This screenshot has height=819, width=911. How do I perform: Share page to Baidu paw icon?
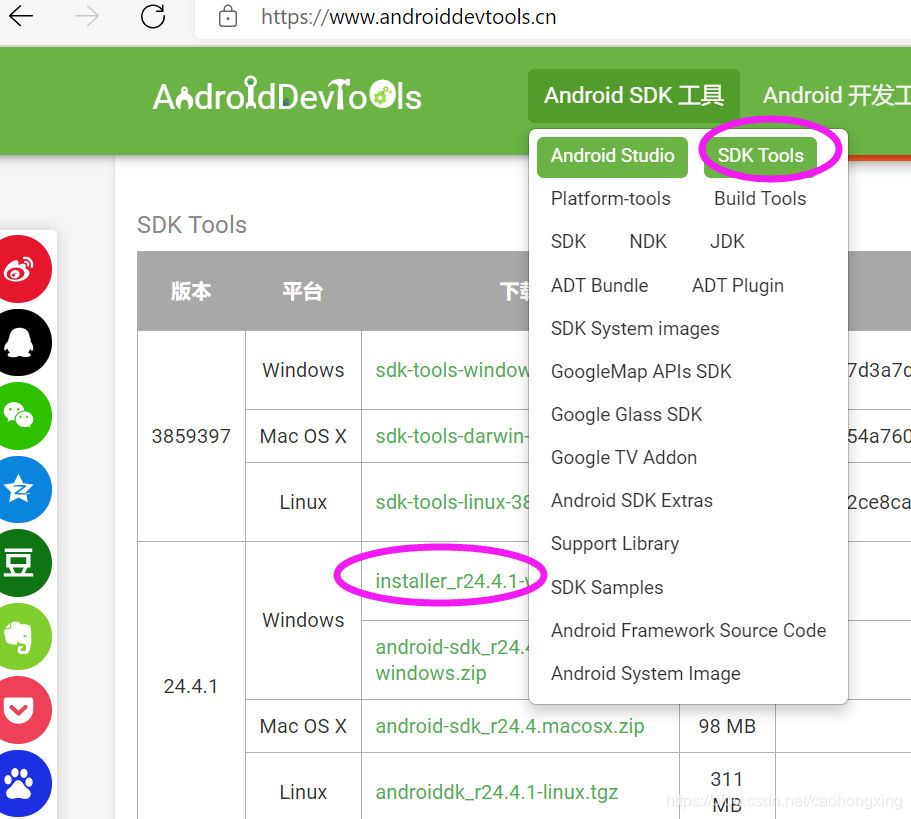(19, 784)
